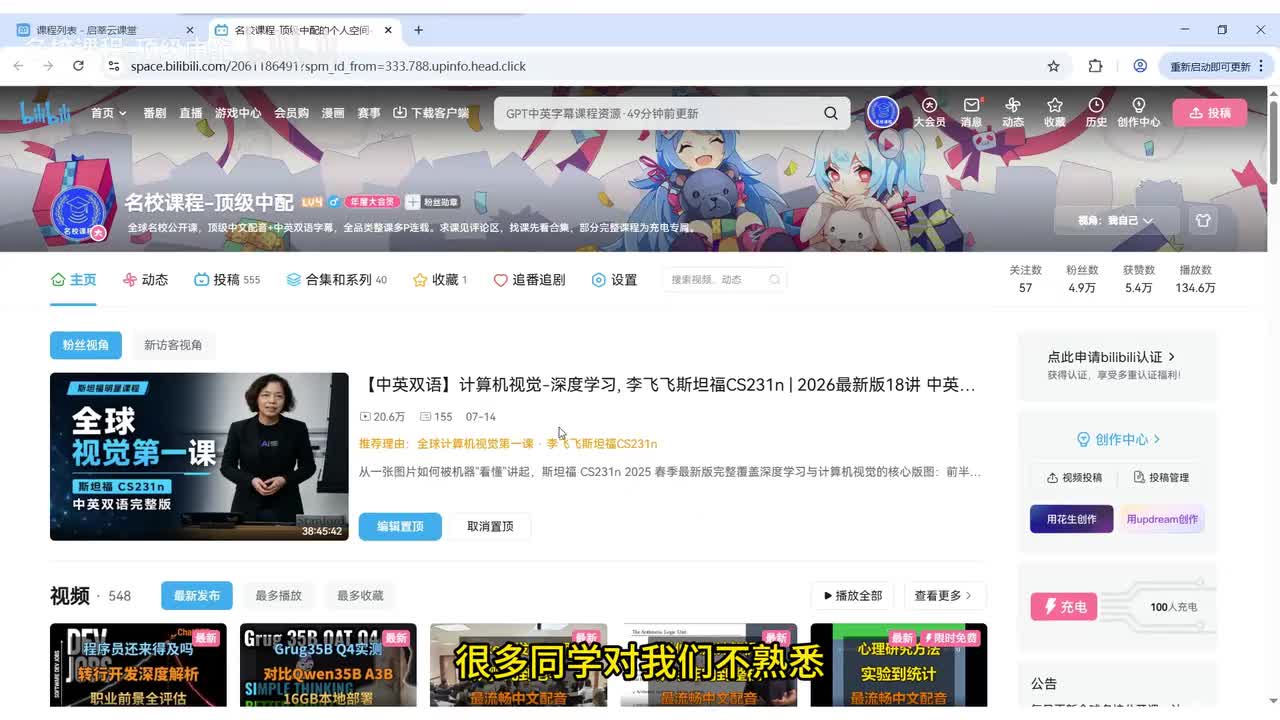Open 动态 feed icon in top bar
Screen dimensions: 1280x720
tap(1013, 112)
